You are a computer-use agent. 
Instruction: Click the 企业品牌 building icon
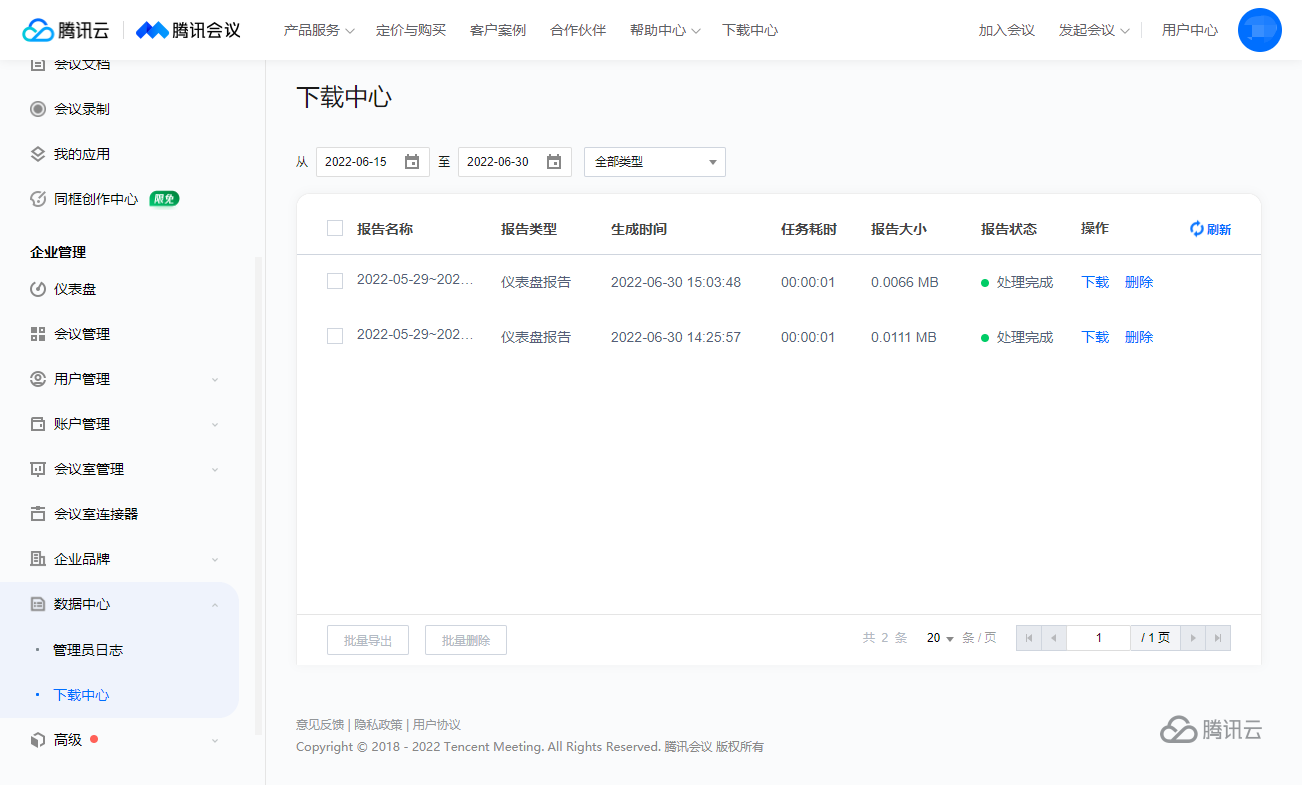click(38, 559)
